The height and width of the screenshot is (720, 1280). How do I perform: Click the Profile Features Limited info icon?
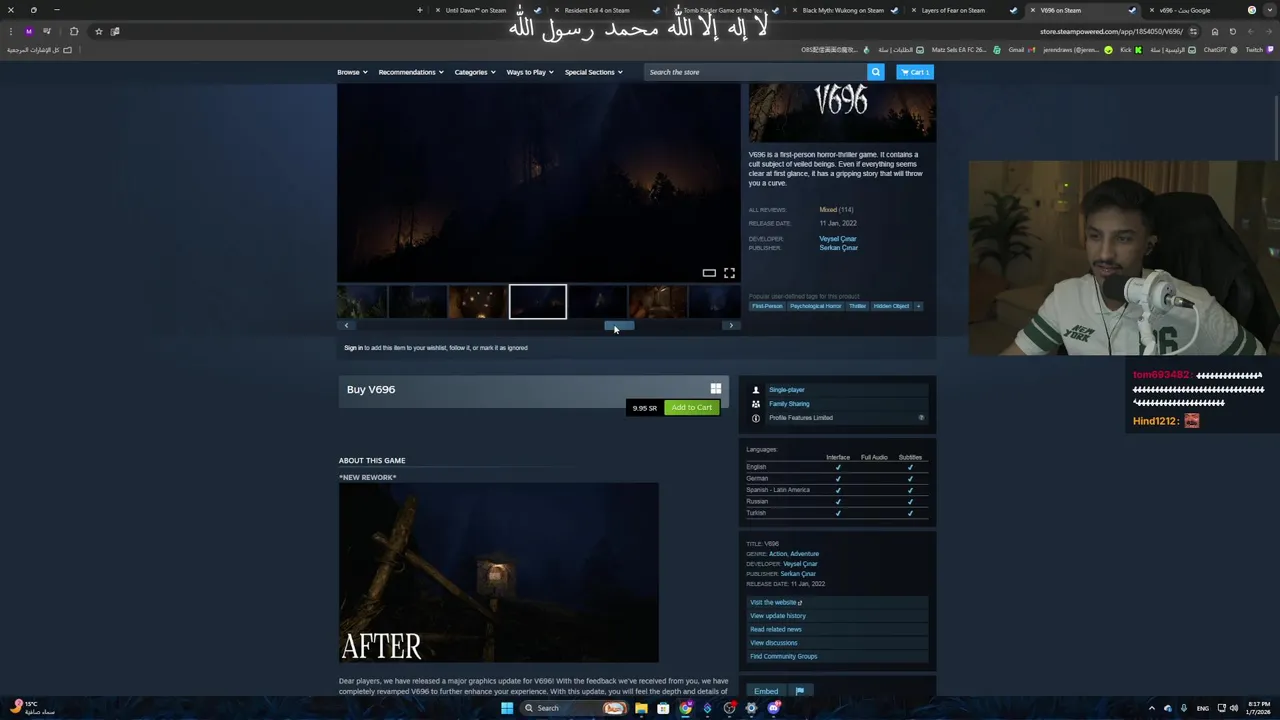756,418
